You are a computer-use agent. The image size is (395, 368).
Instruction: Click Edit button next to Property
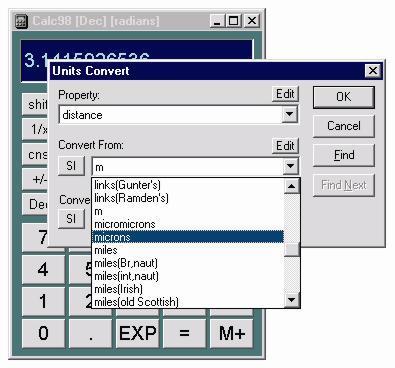point(285,94)
